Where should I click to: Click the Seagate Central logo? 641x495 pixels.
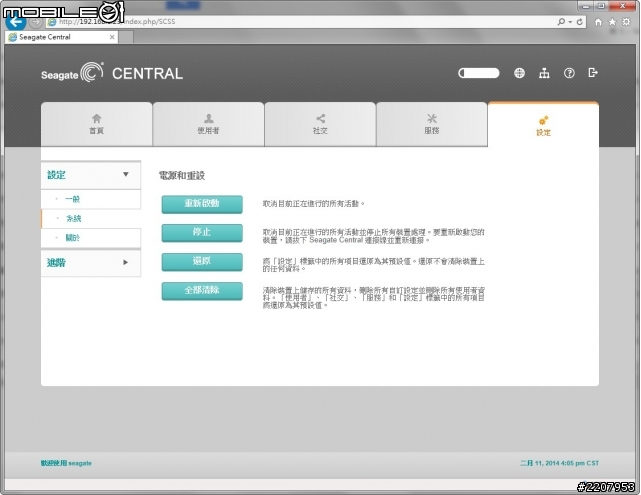112,73
